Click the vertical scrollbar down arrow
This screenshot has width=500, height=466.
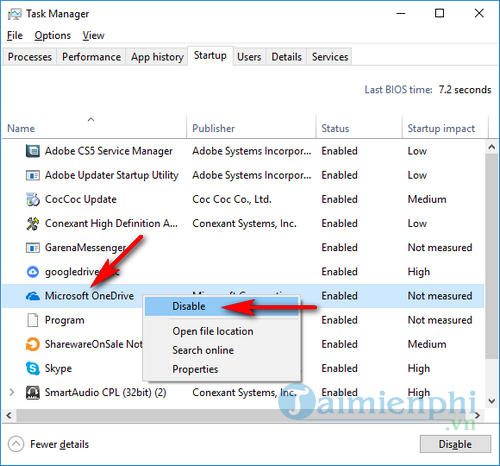pos(492,401)
